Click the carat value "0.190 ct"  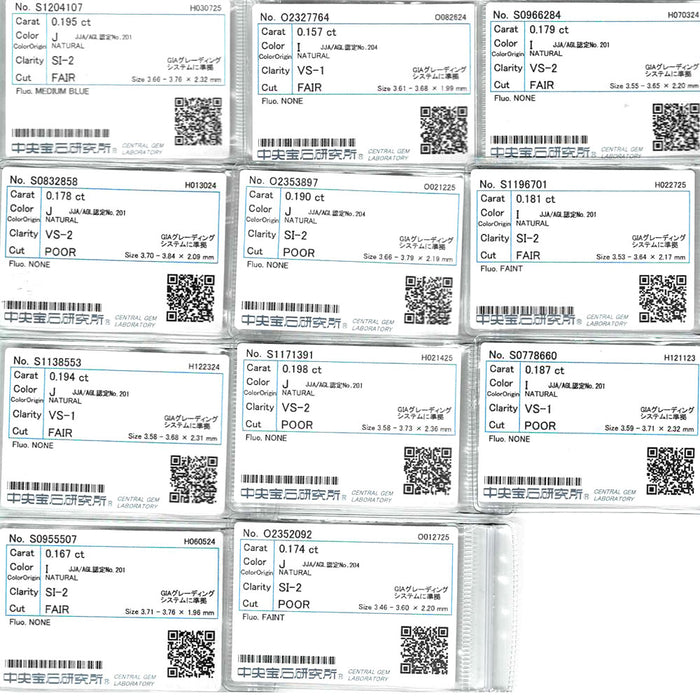304,197
